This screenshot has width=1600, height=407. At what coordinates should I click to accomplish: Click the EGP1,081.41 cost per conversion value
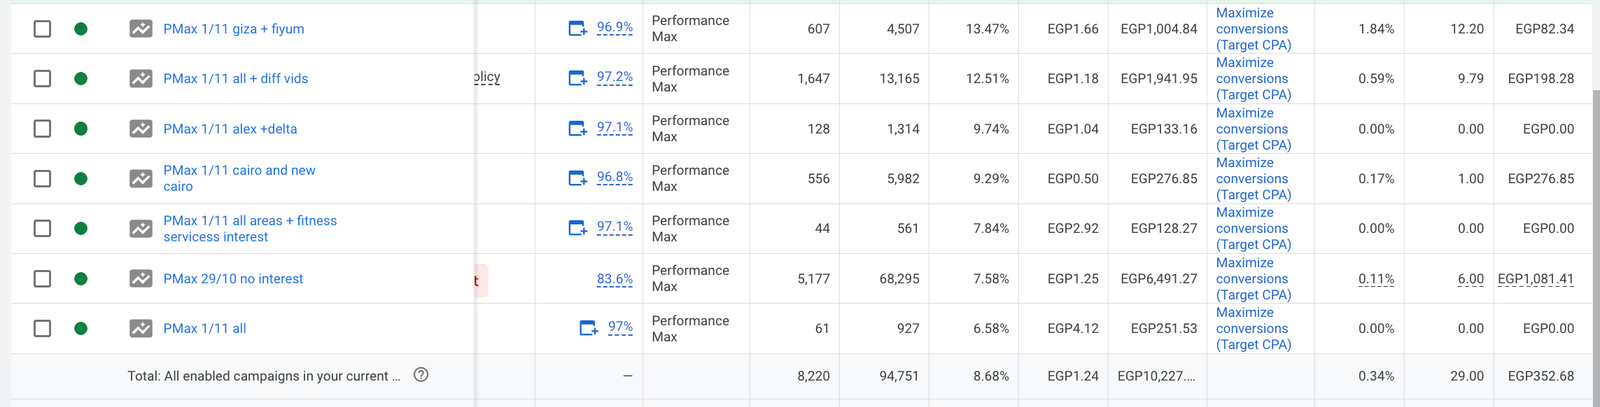pos(1535,279)
